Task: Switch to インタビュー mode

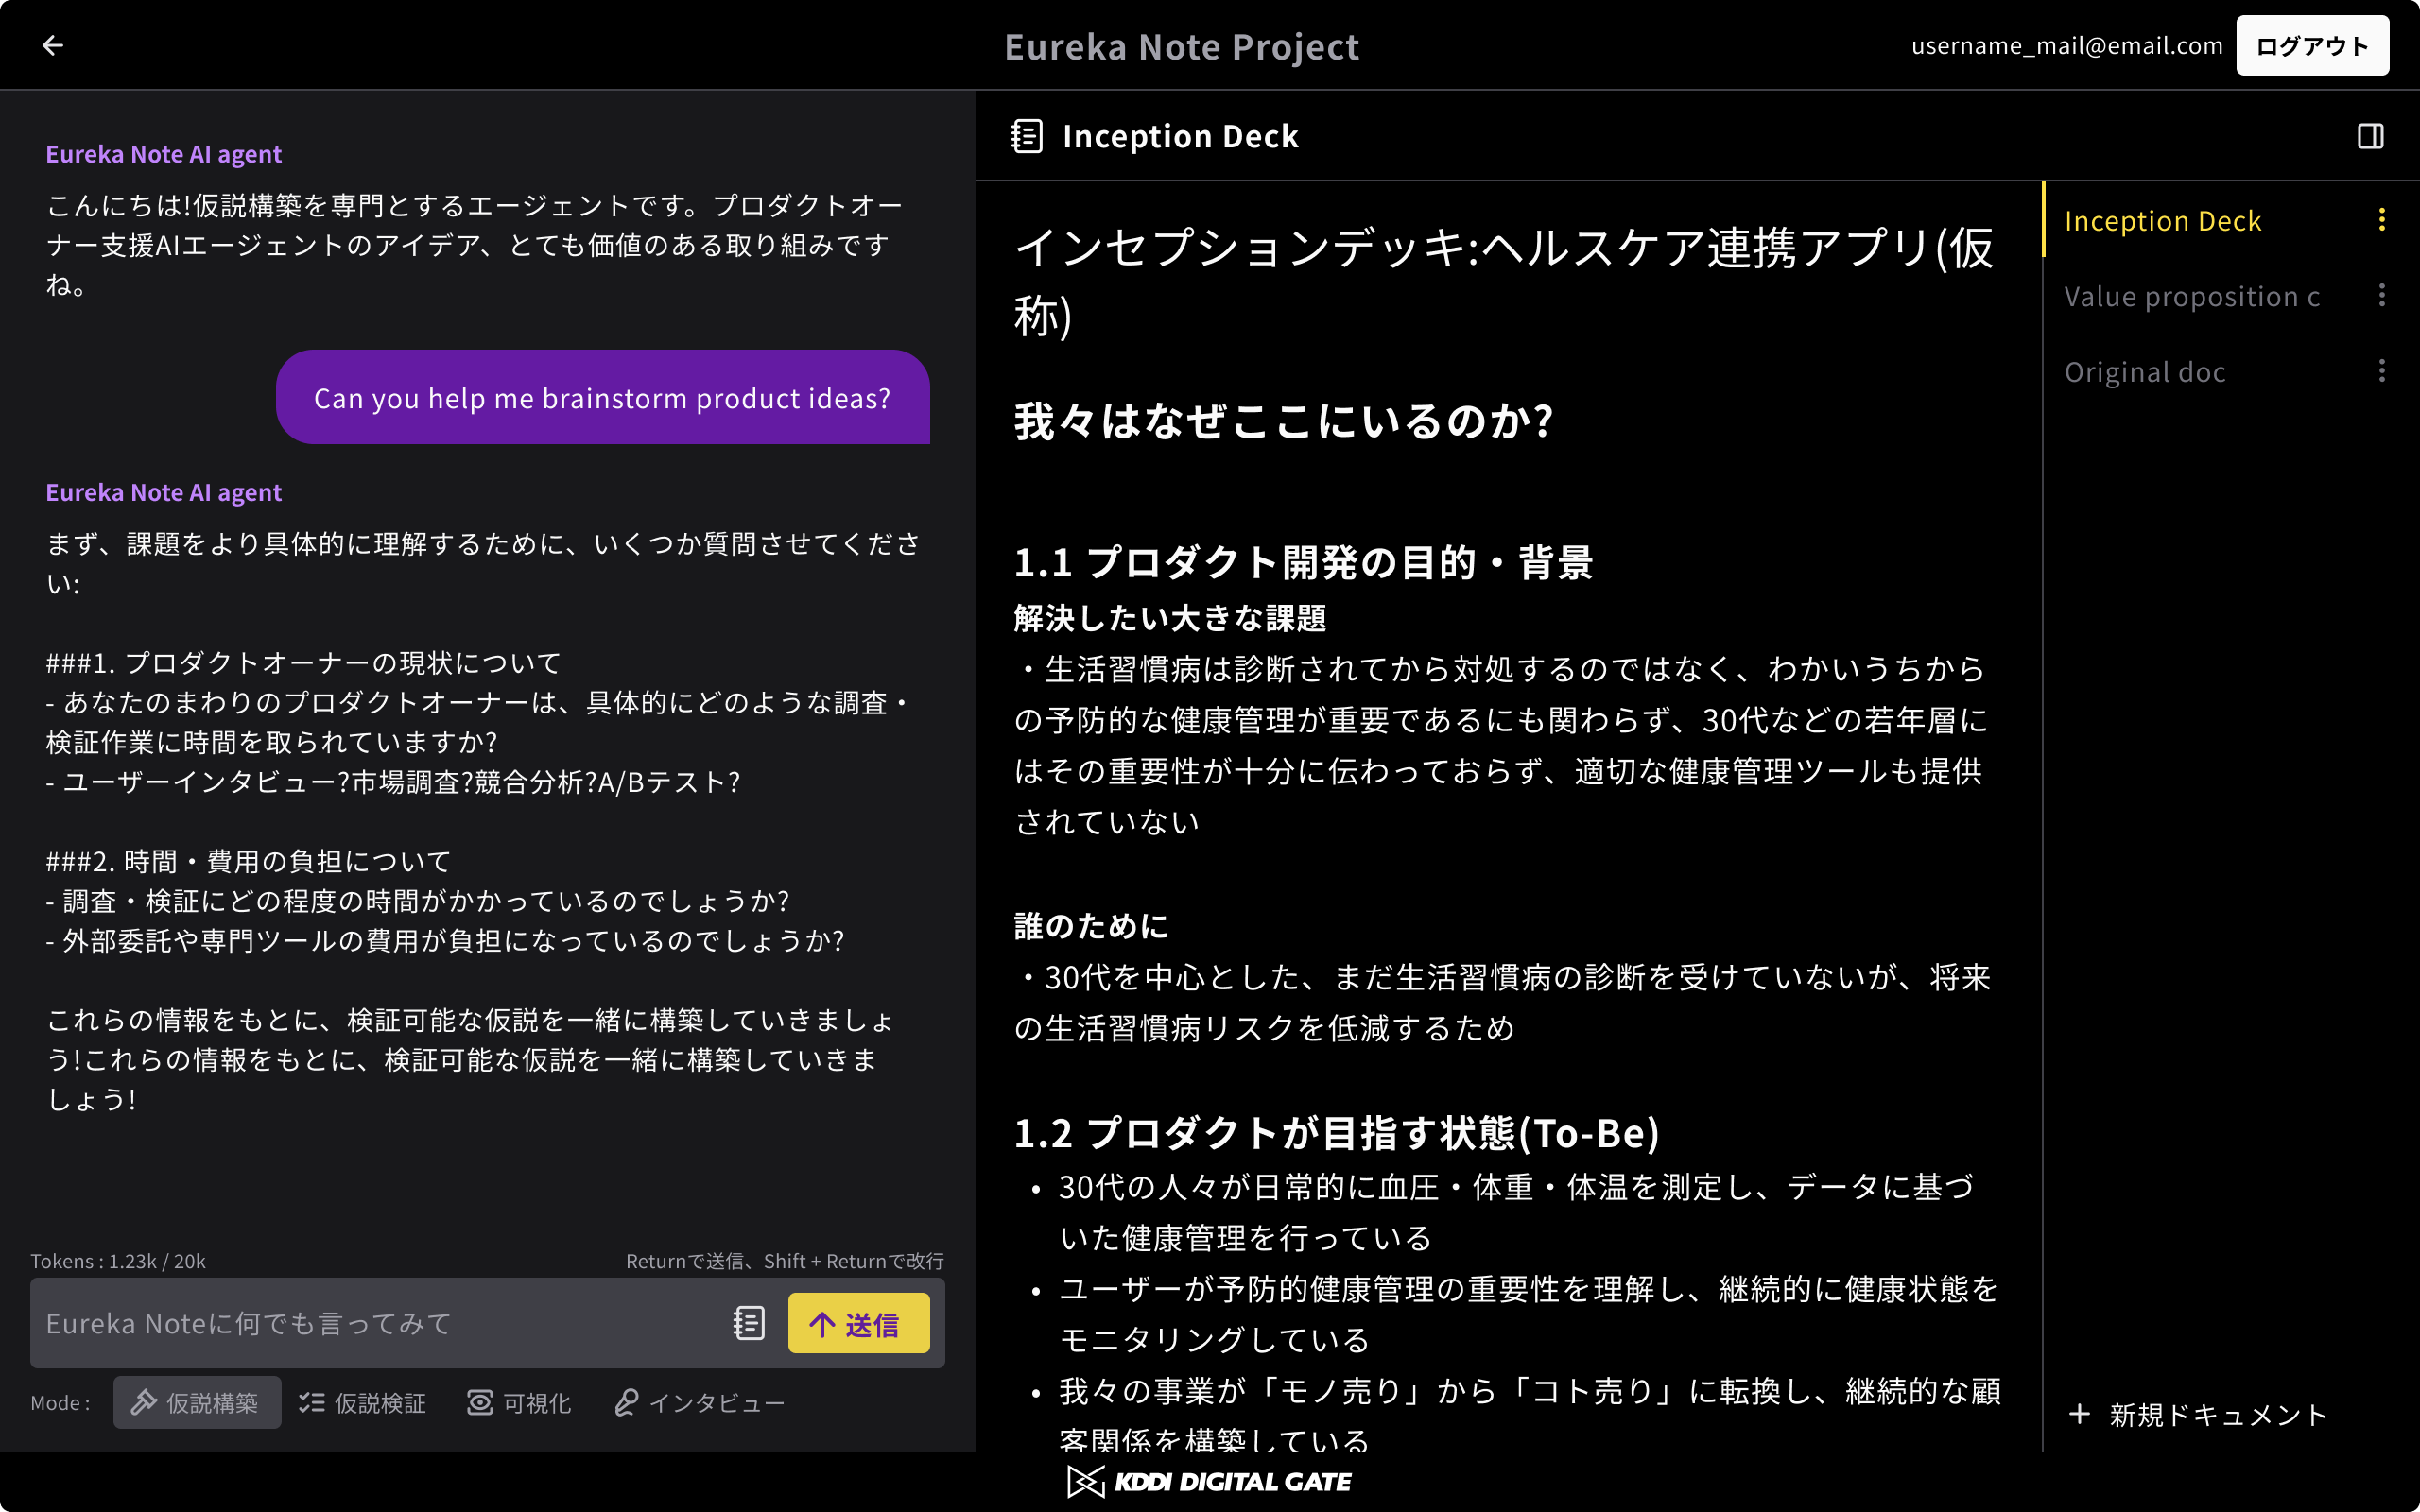Action: pyautogui.click(x=700, y=1402)
